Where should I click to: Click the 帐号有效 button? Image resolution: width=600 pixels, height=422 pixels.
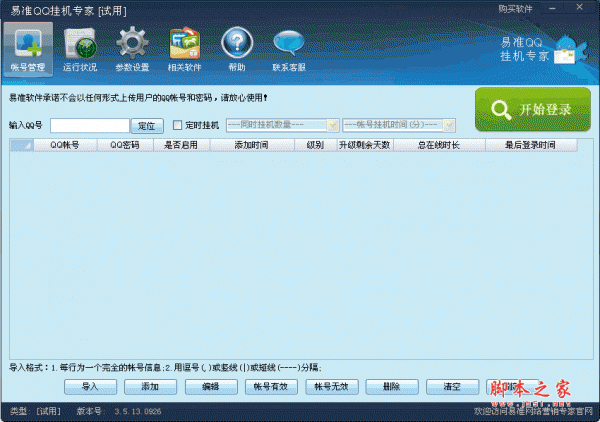[x=271, y=387]
